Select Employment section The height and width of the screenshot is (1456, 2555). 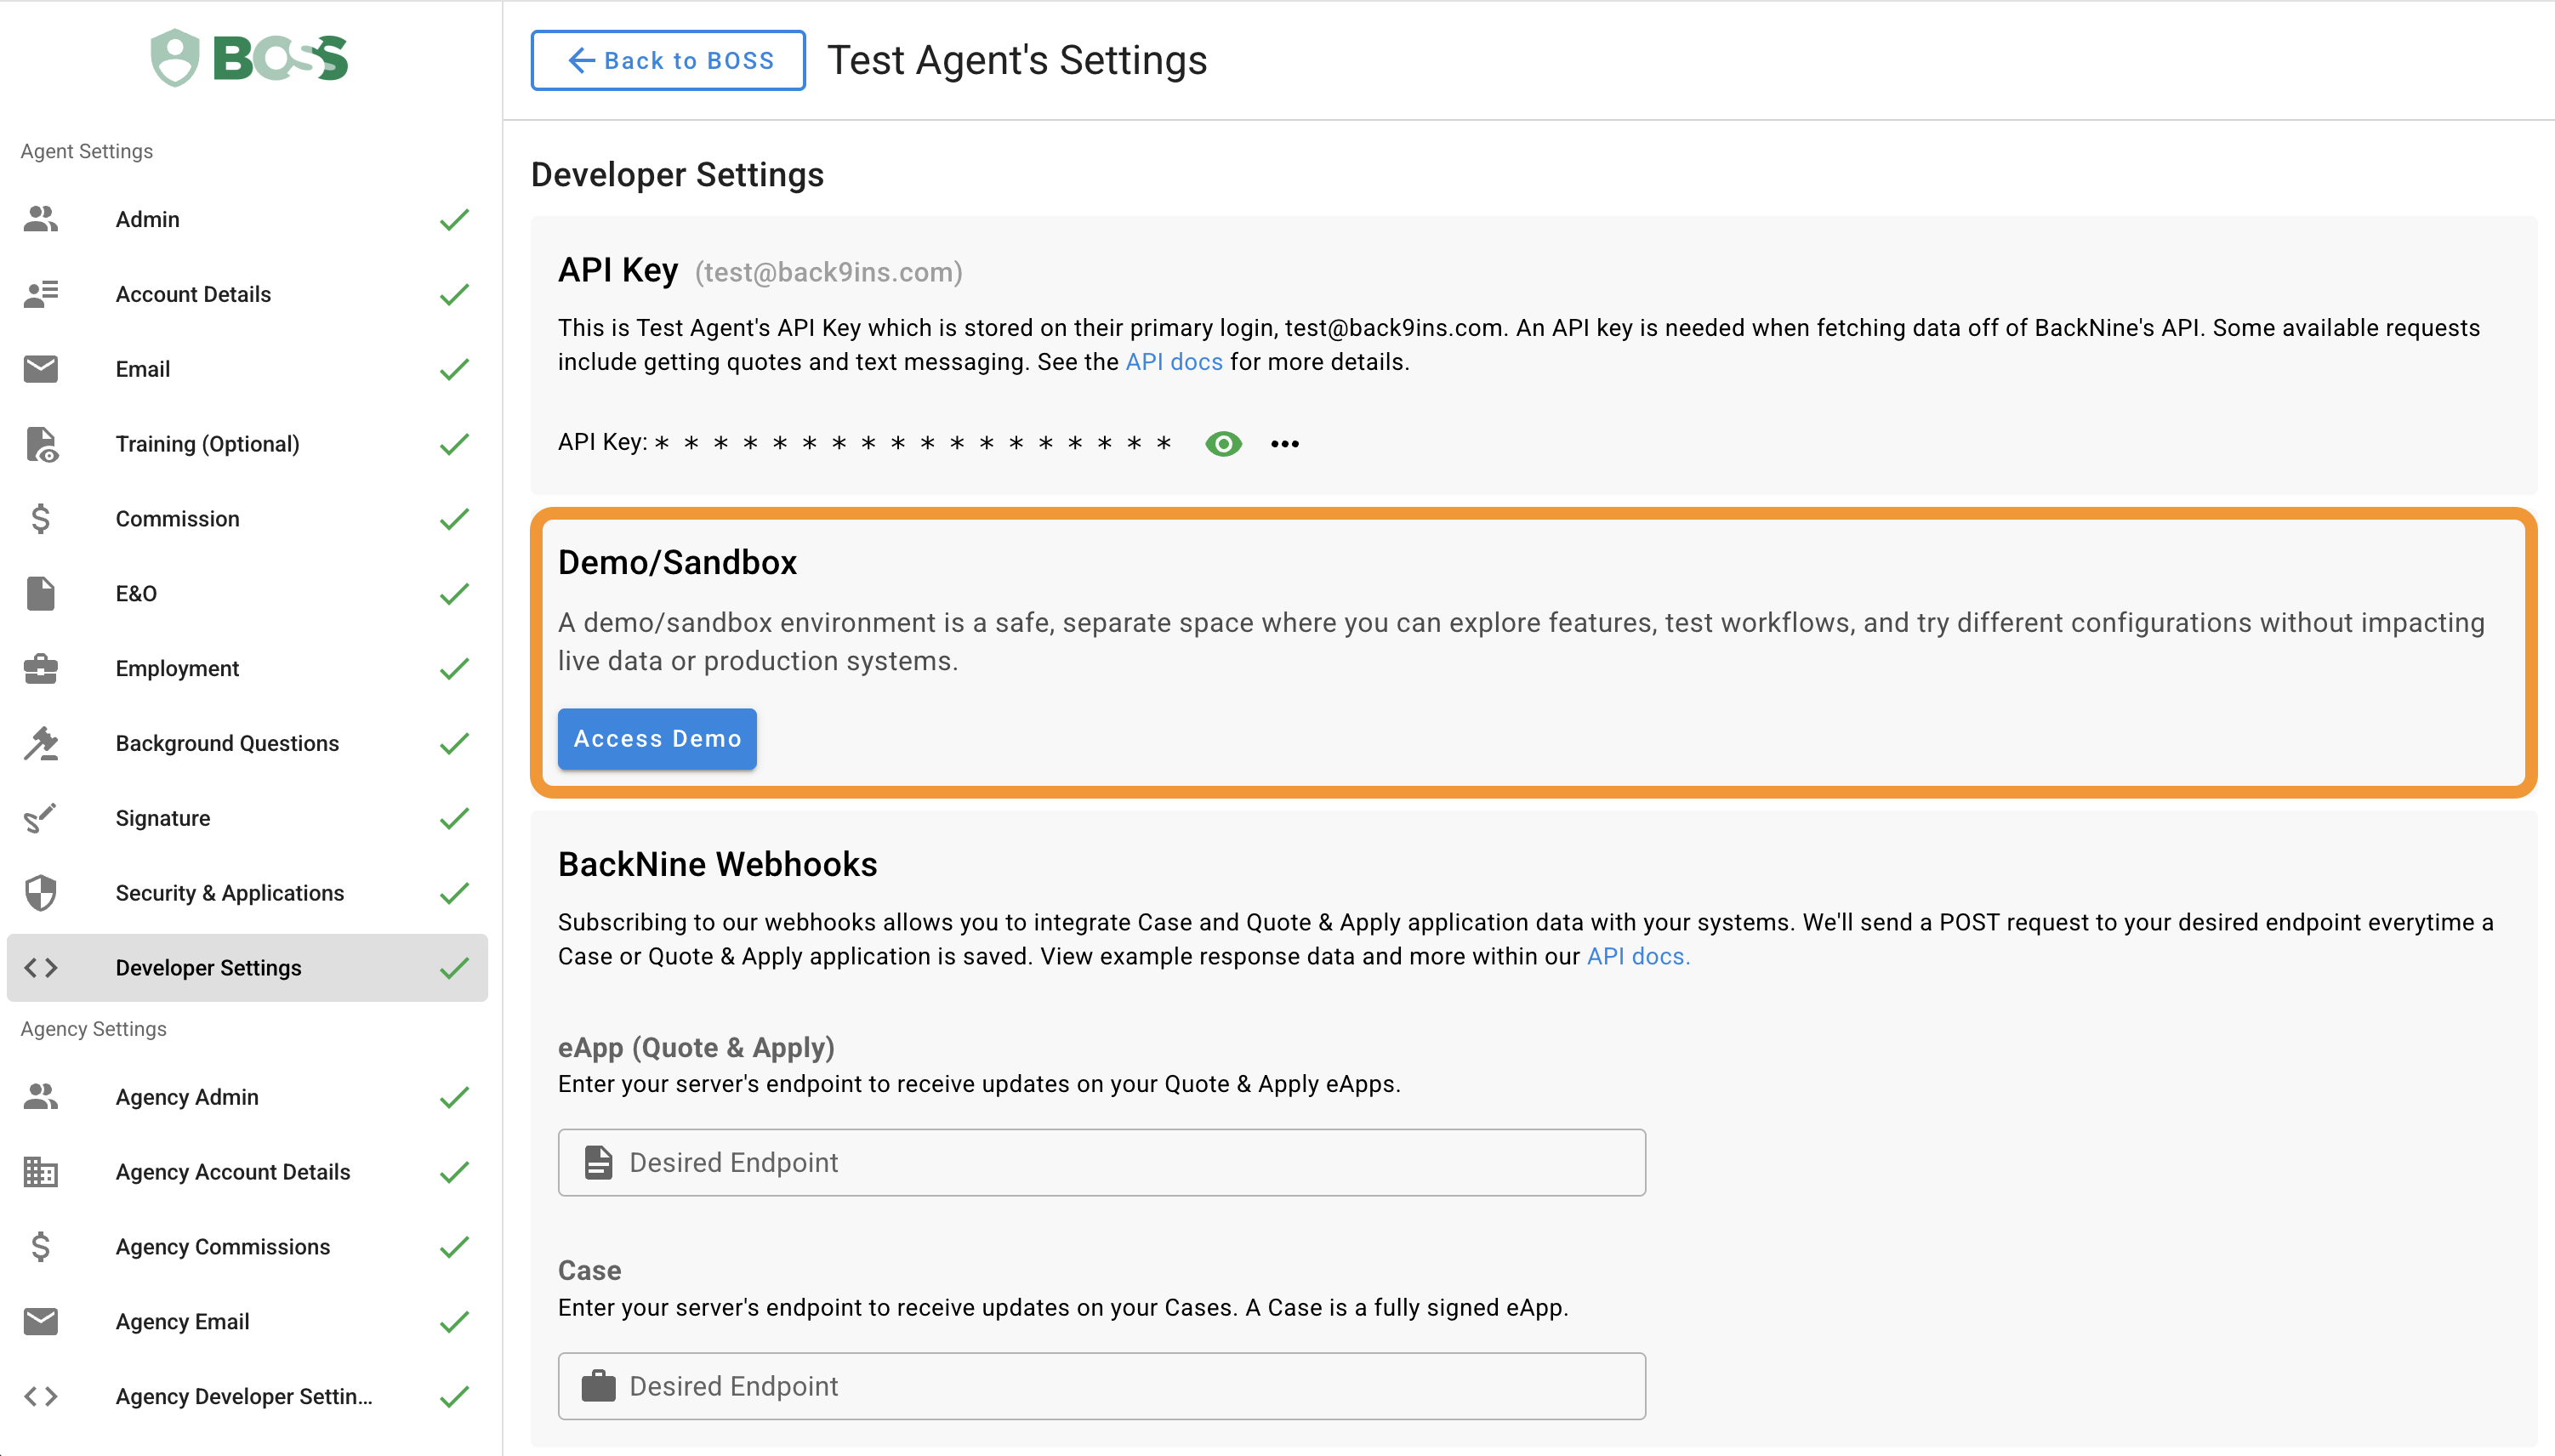pyautogui.click(x=247, y=668)
